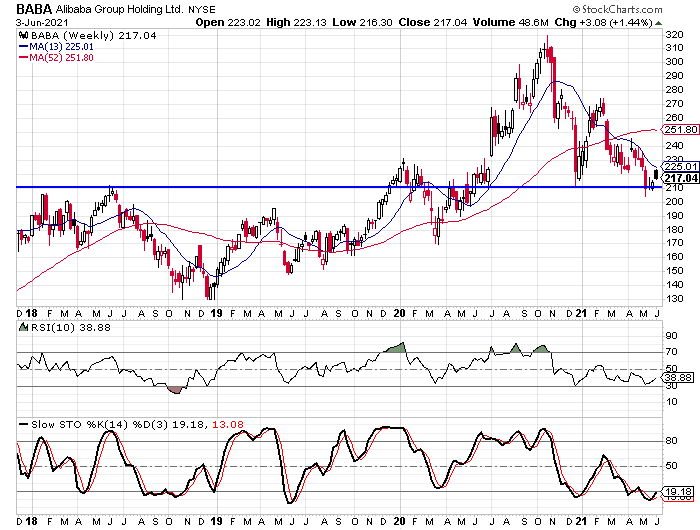Click the 320 label on the price axis

674,34
